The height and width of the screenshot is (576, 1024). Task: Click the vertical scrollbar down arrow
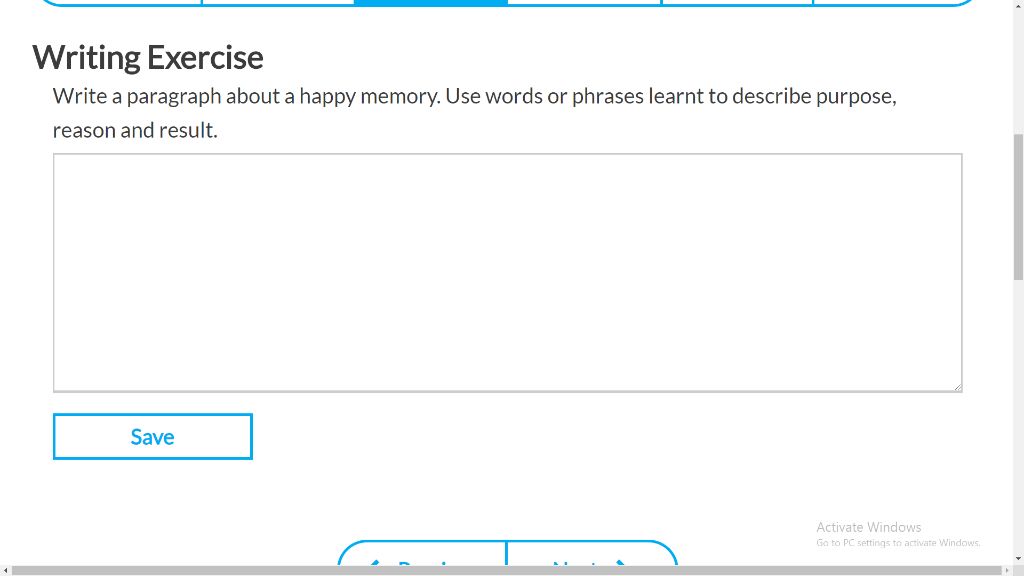coord(1018,560)
